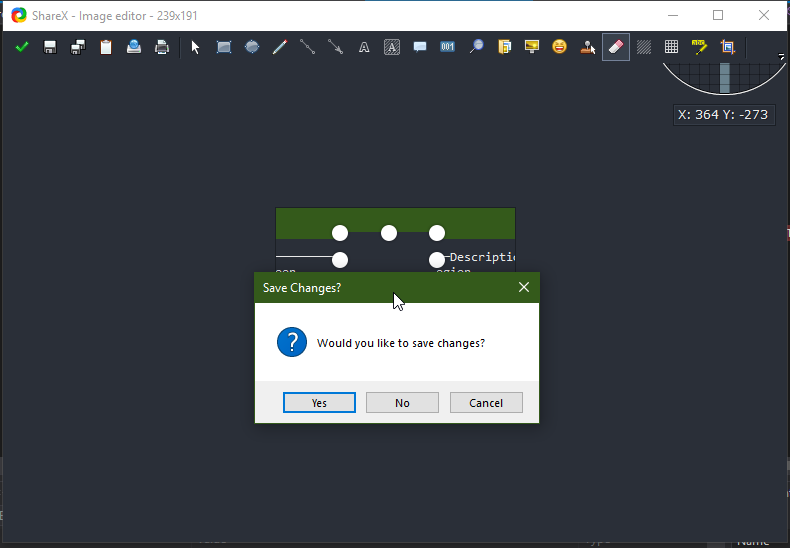Screen dimensions: 790x548
Task: Select the Sticker emoji tool
Action: point(559,47)
